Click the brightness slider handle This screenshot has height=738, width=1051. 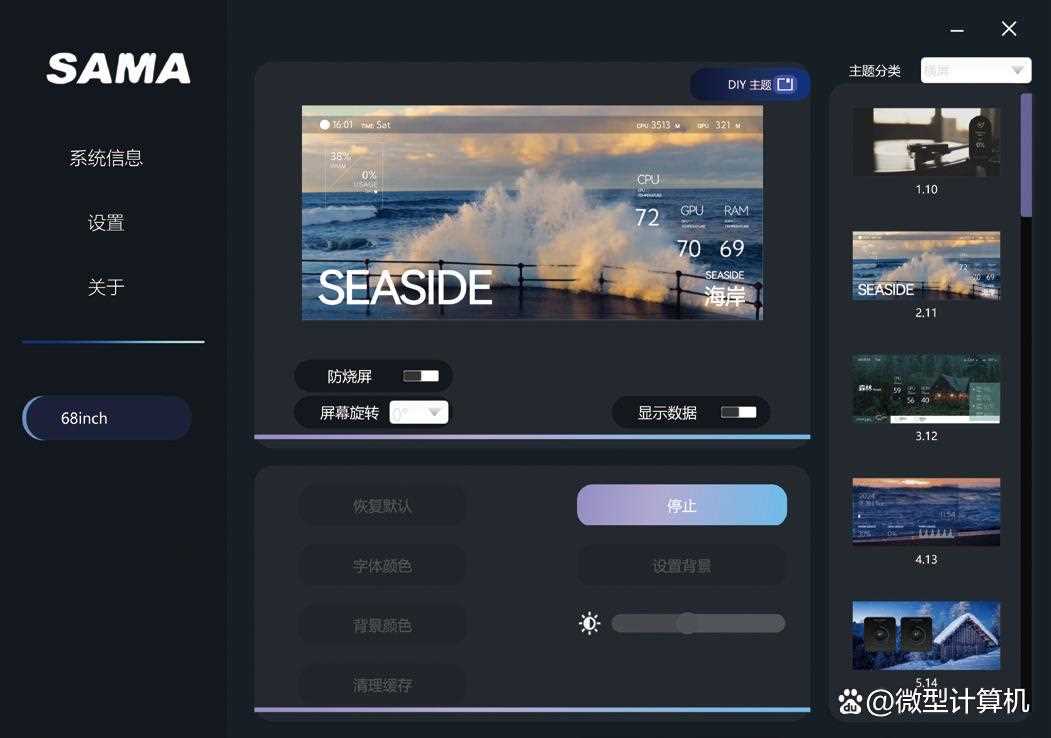point(687,624)
